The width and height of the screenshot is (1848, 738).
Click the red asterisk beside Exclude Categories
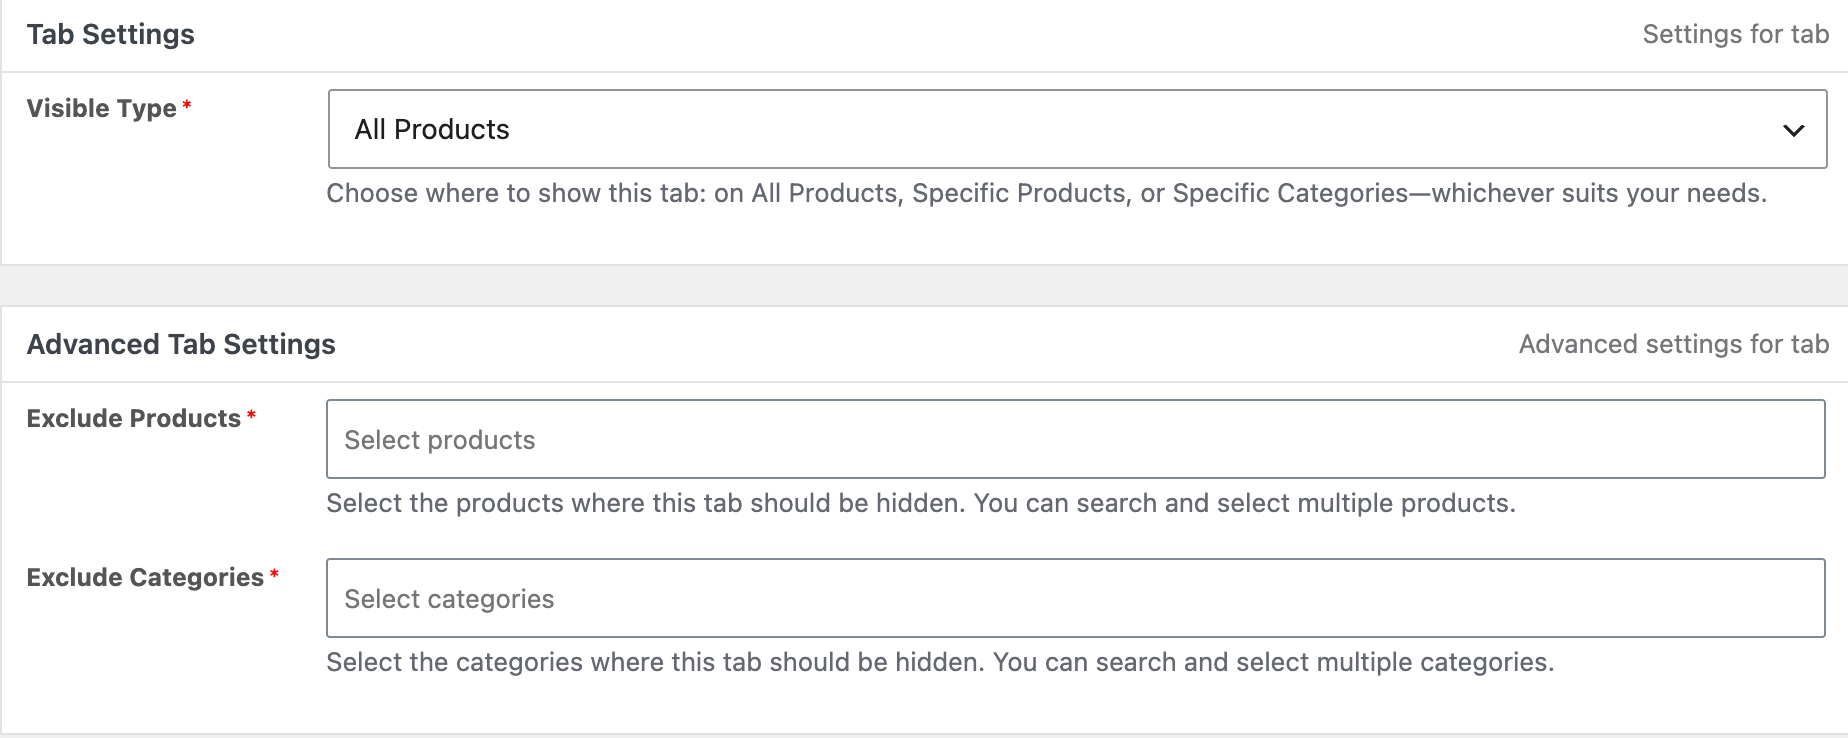[274, 573]
